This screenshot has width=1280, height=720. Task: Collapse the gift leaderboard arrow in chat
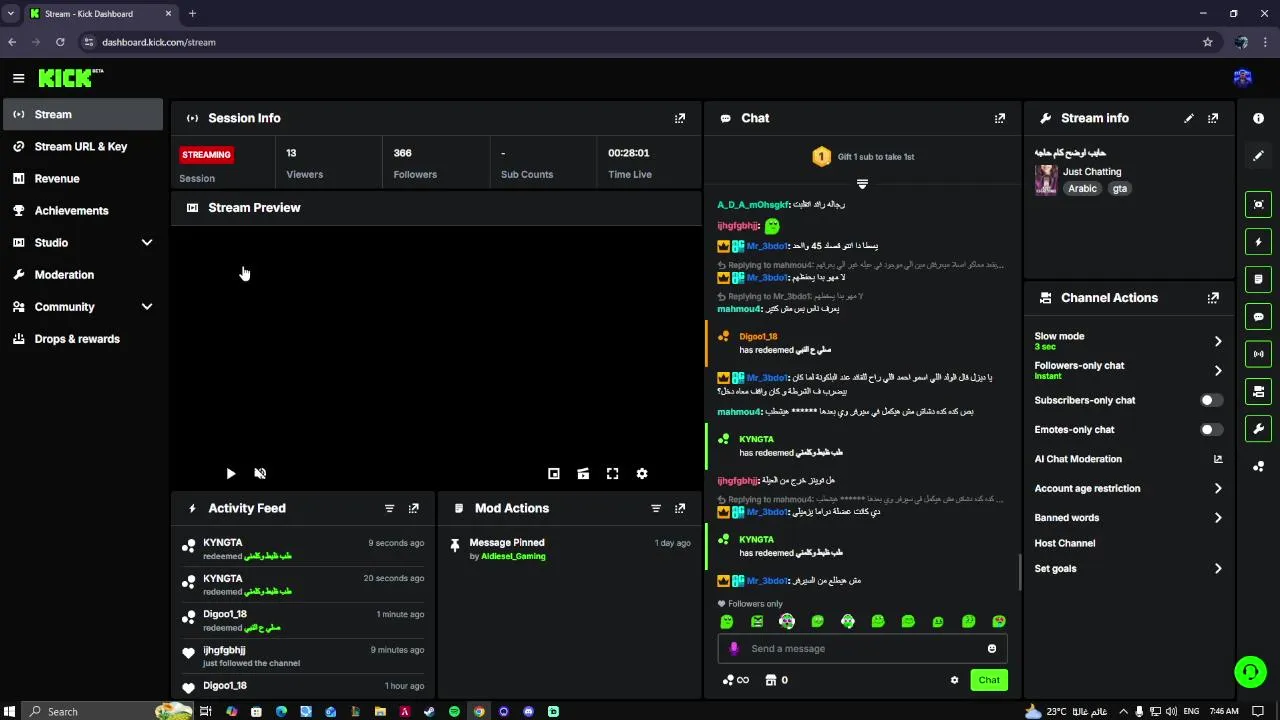(862, 184)
